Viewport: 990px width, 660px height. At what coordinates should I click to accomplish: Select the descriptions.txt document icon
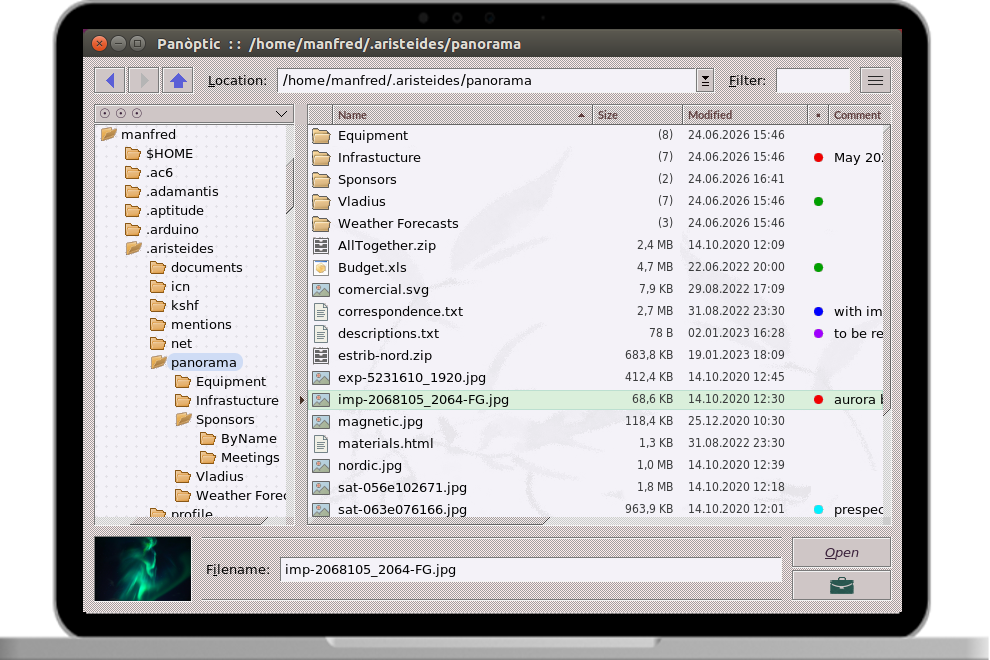coord(321,333)
